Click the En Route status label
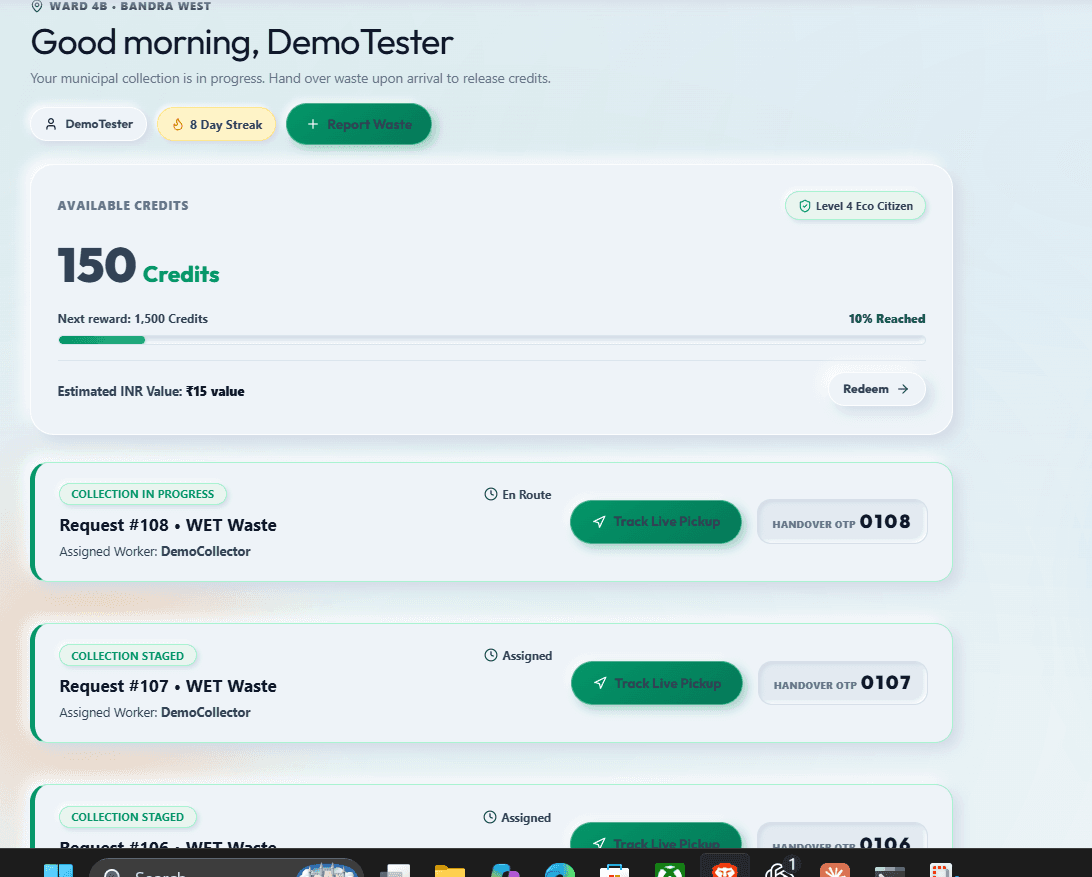 (526, 495)
